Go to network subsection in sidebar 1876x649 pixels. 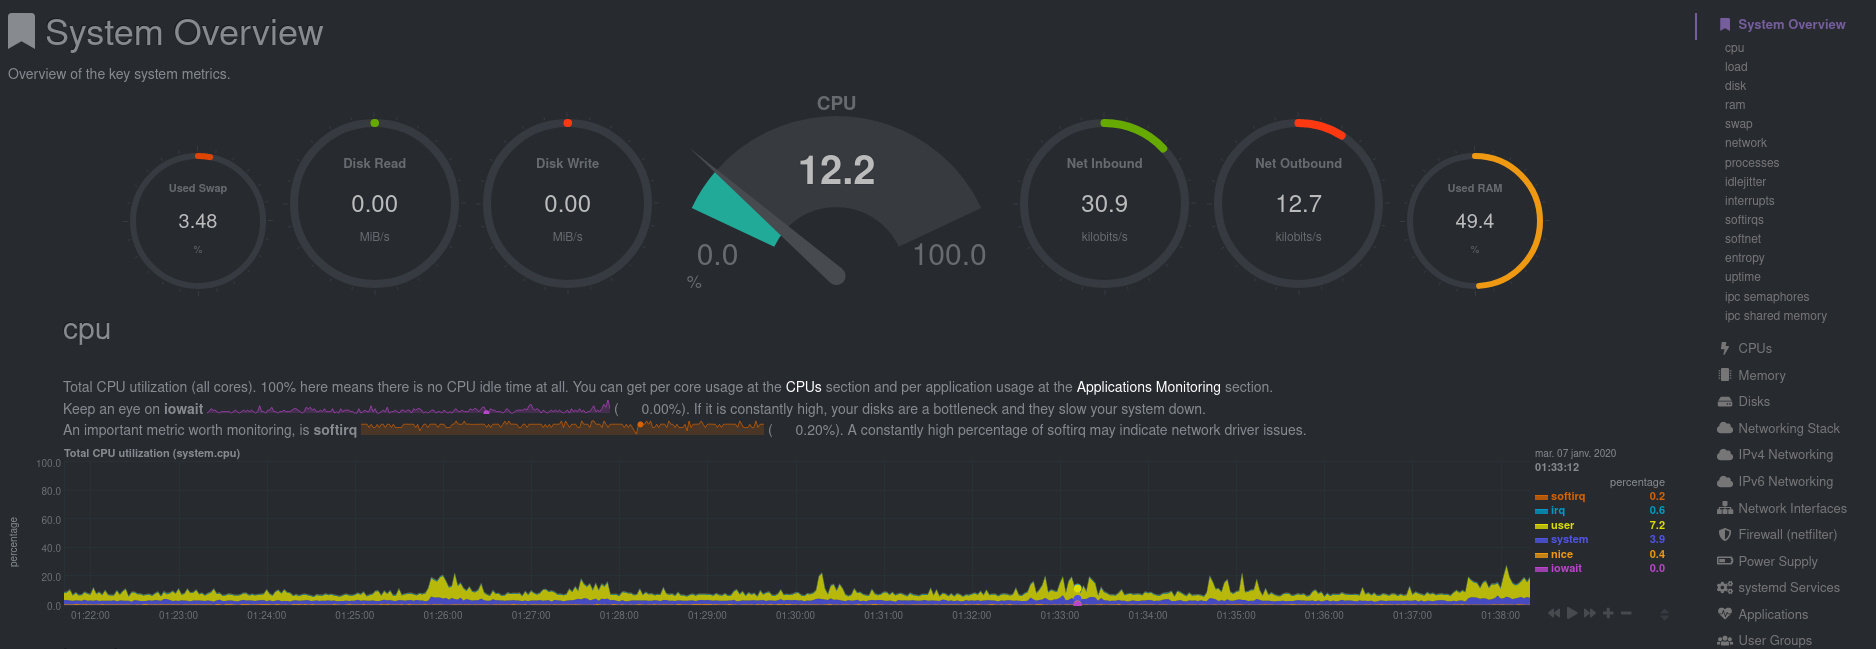click(x=1746, y=143)
